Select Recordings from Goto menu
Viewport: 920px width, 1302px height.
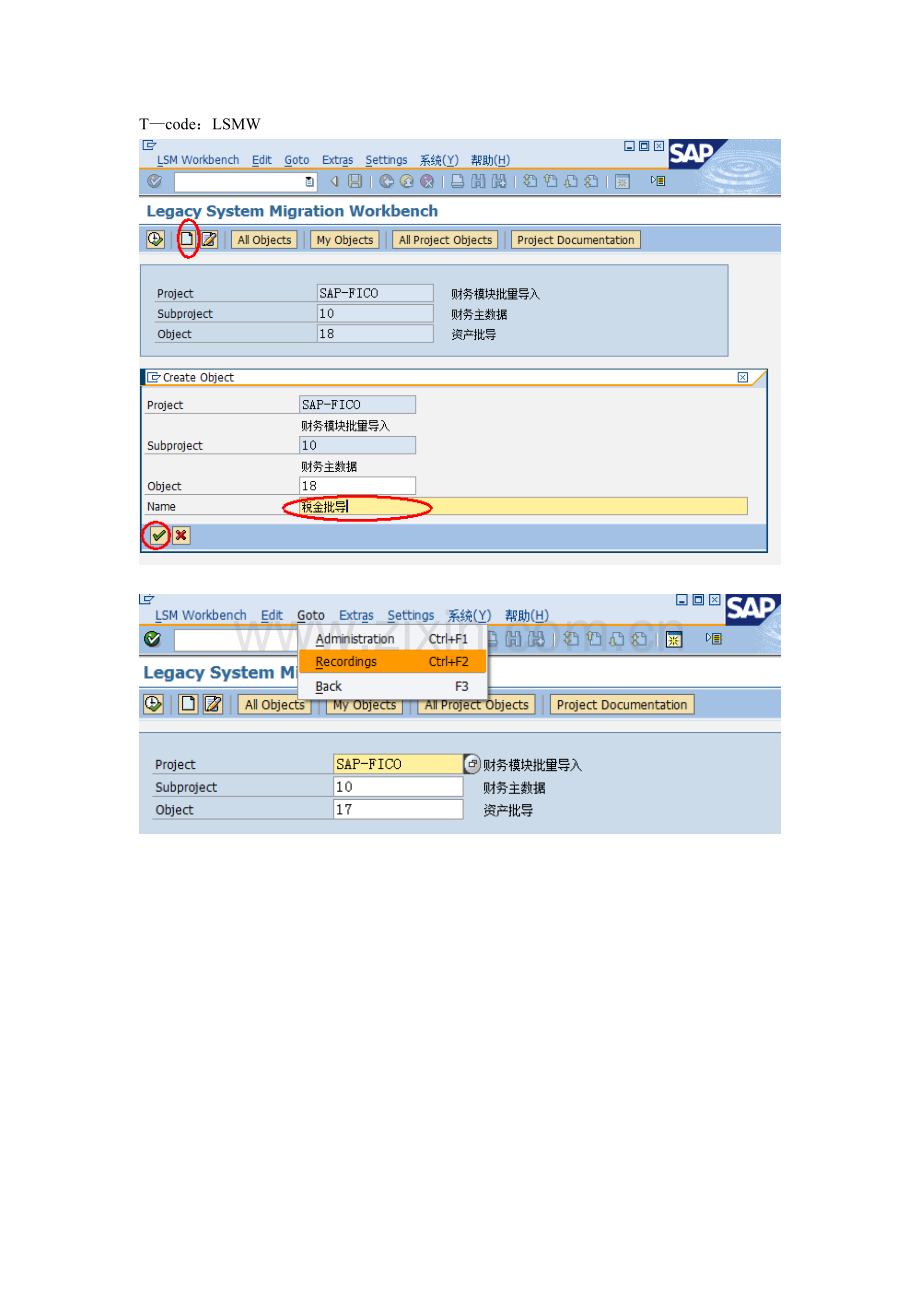click(392, 661)
